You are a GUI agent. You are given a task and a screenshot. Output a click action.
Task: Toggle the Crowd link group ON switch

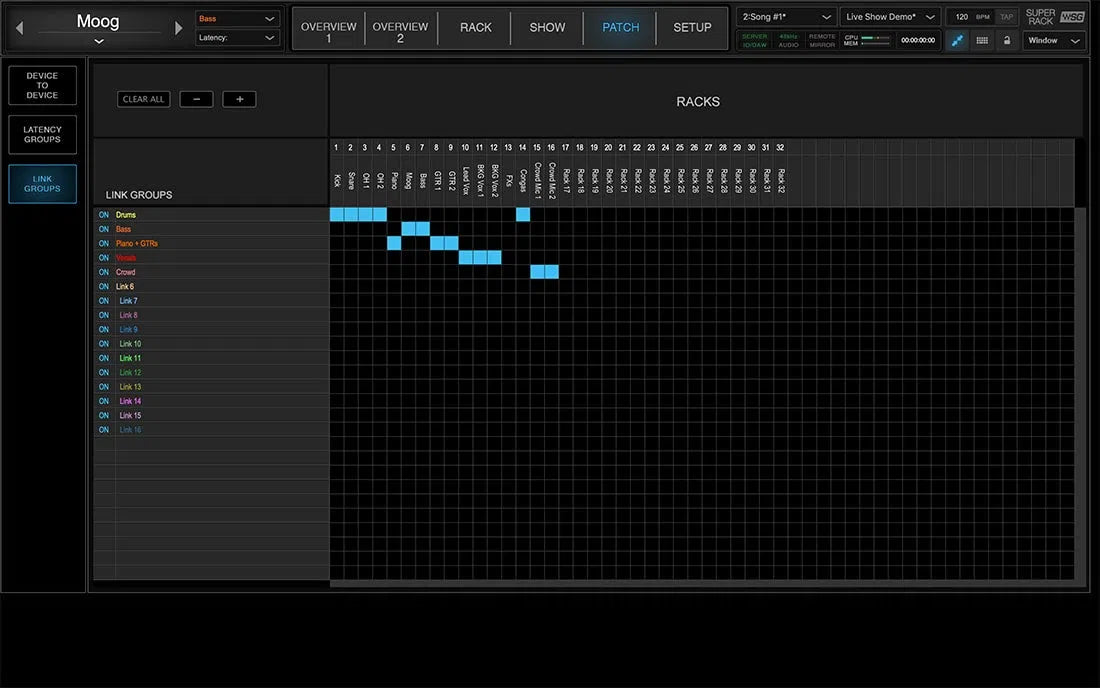coord(103,271)
